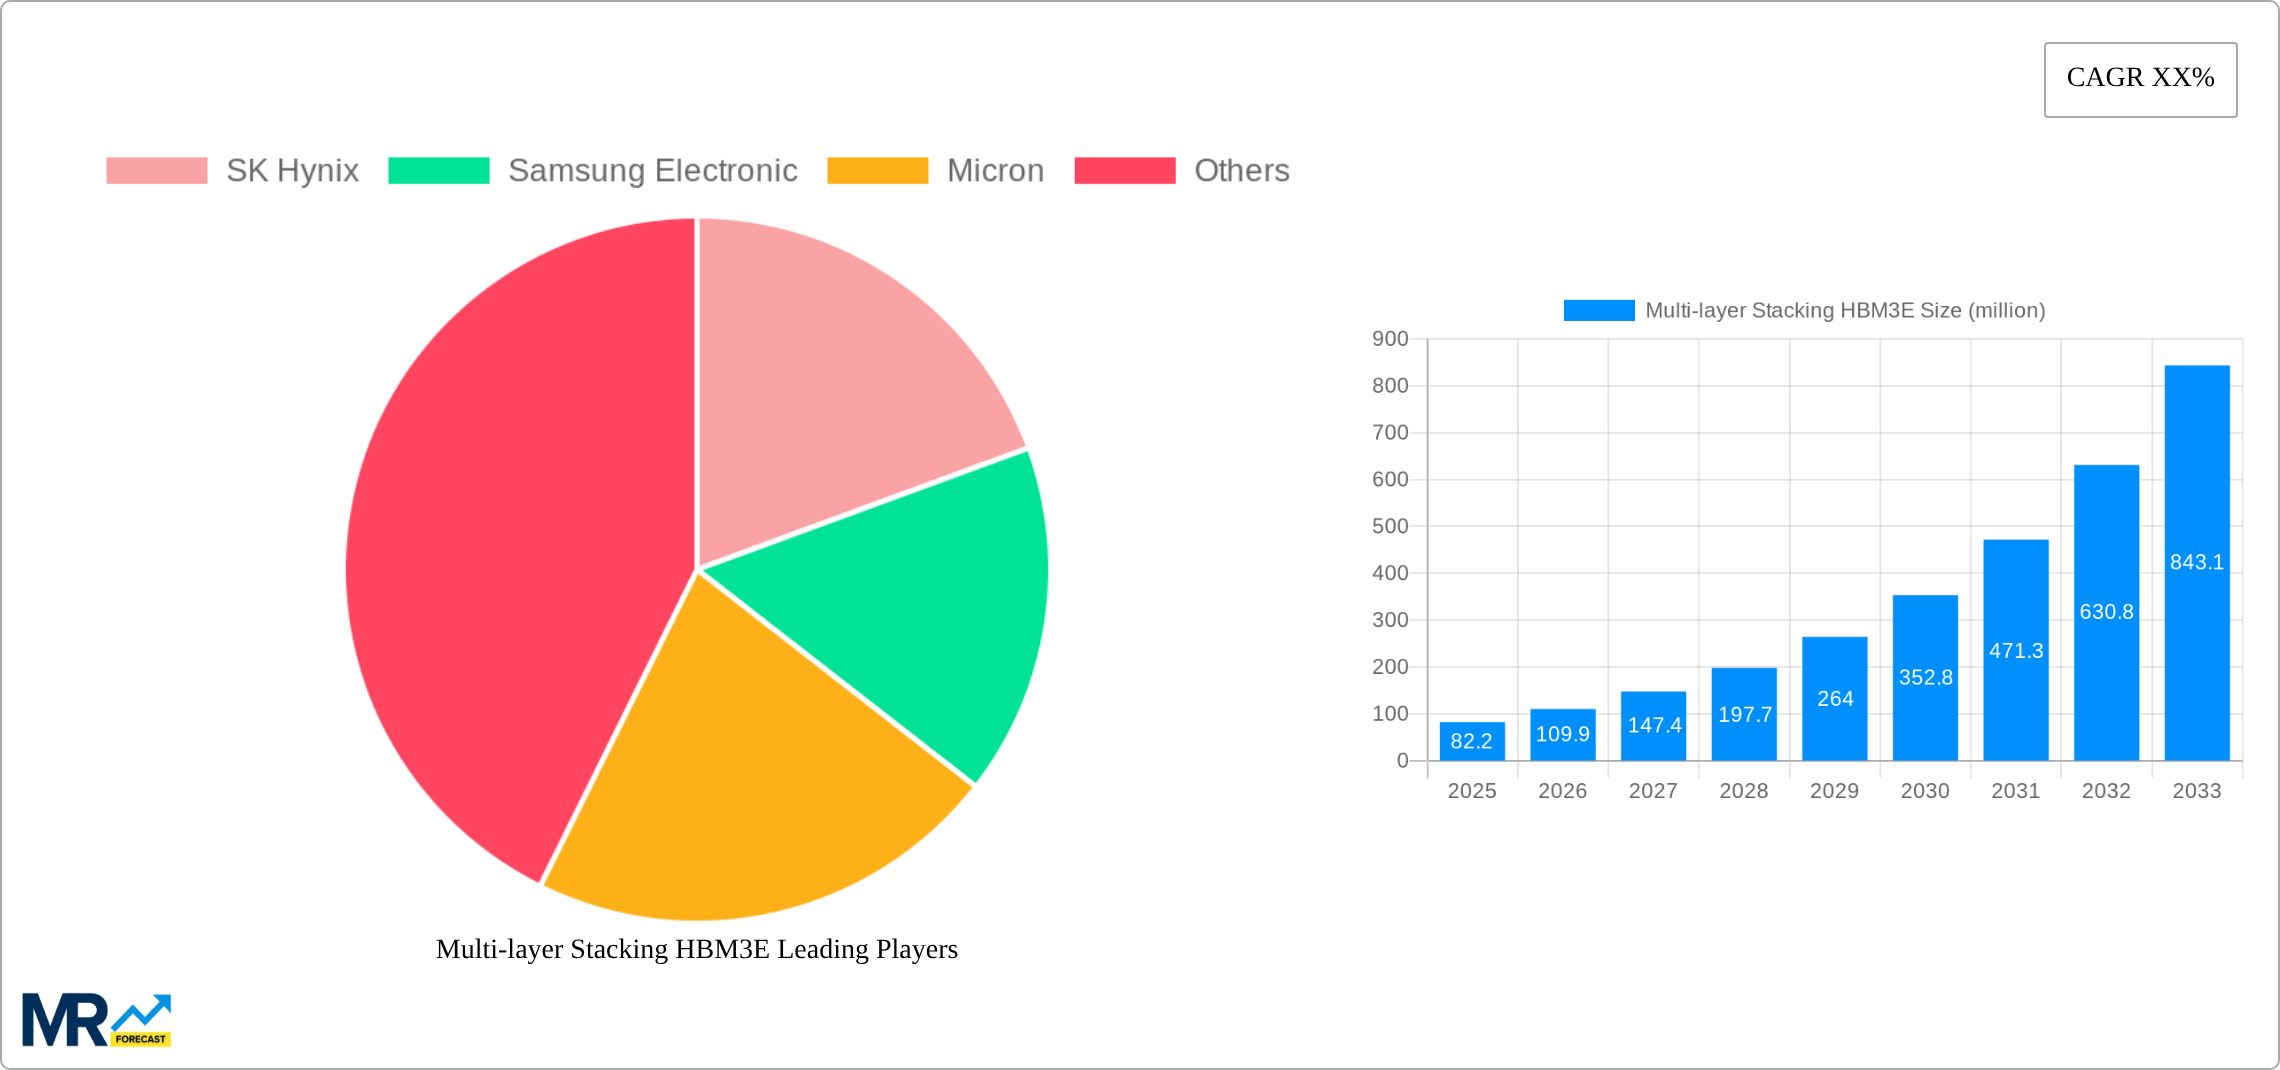Image resolution: width=2280 pixels, height=1070 pixels.
Task: Click the 2029 axis label
Action: pyautogui.click(x=1834, y=791)
